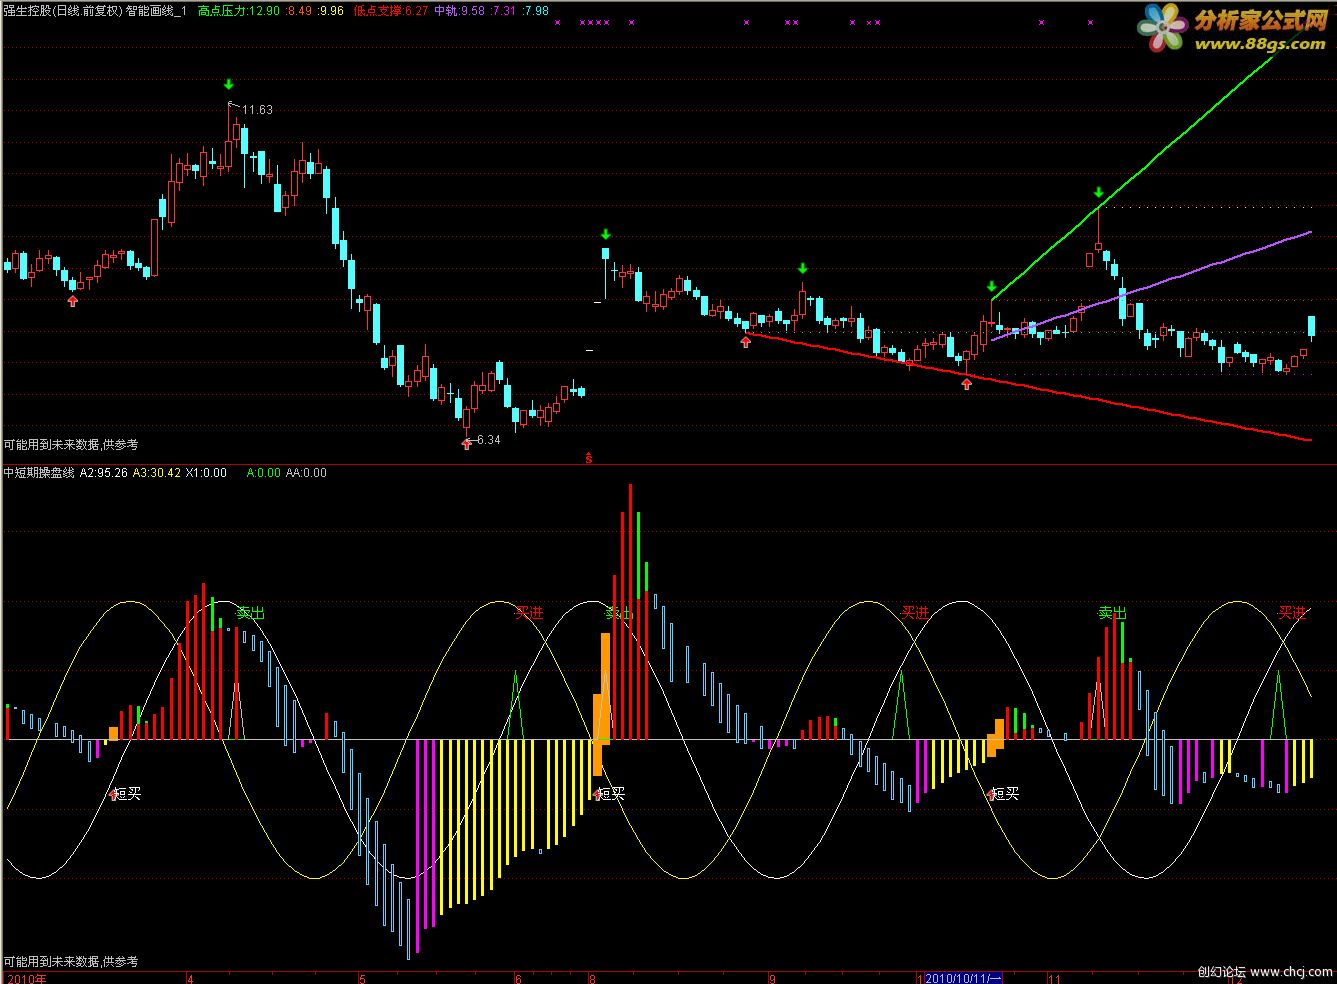Click green down arrow above August gap candle
This screenshot has width=1337, height=984.
605,235
